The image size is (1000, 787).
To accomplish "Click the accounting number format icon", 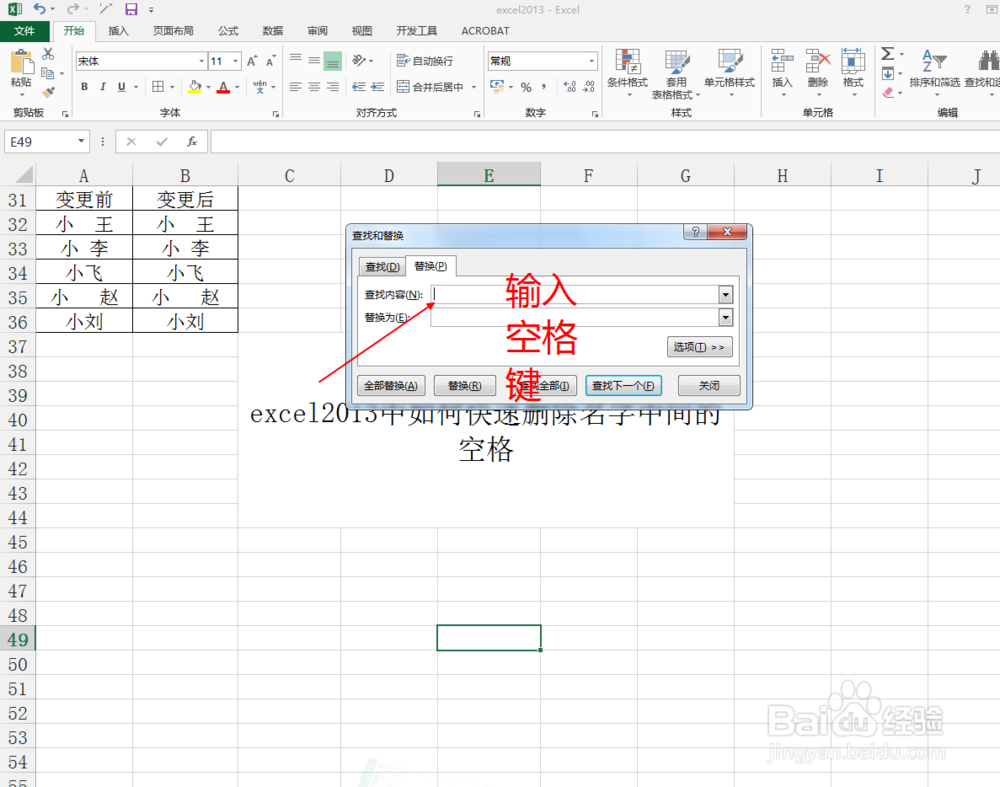I will point(497,86).
